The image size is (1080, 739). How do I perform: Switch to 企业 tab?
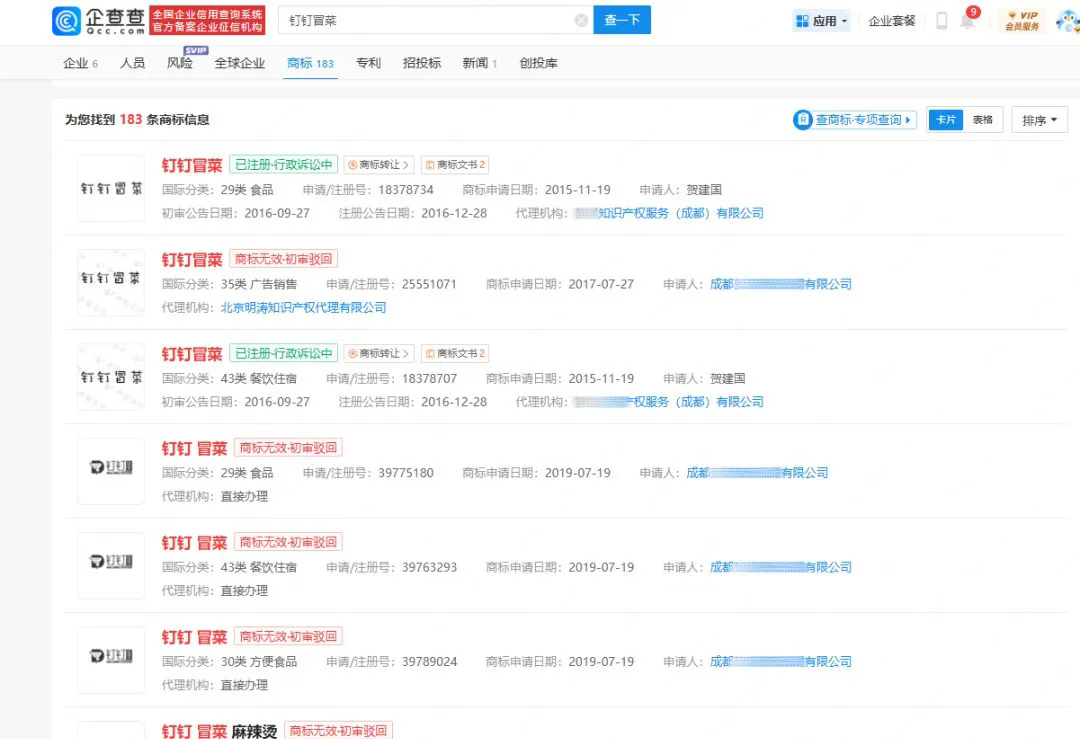tap(81, 63)
